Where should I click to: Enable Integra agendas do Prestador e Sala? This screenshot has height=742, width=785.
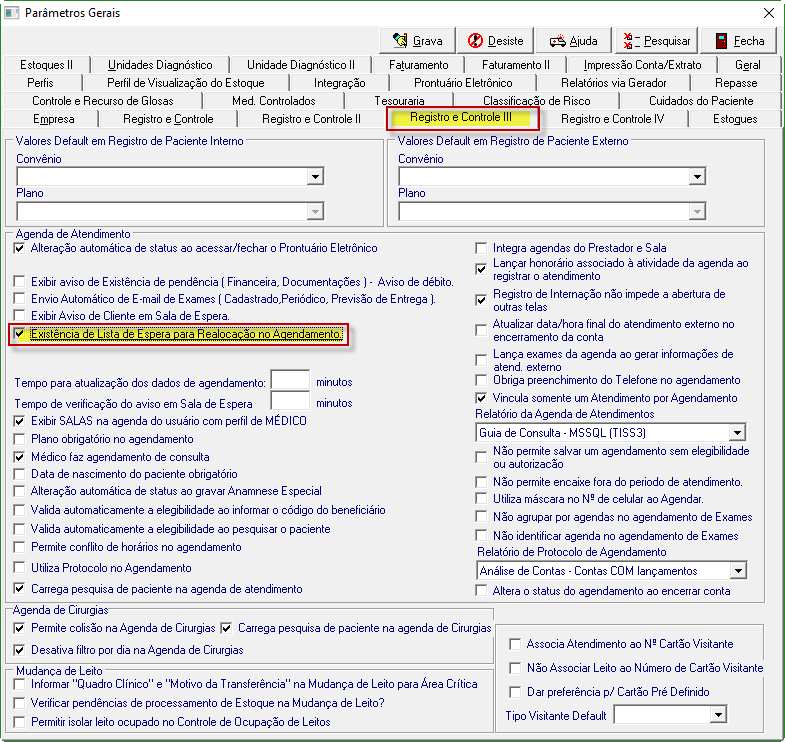click(x=481, y=248)
